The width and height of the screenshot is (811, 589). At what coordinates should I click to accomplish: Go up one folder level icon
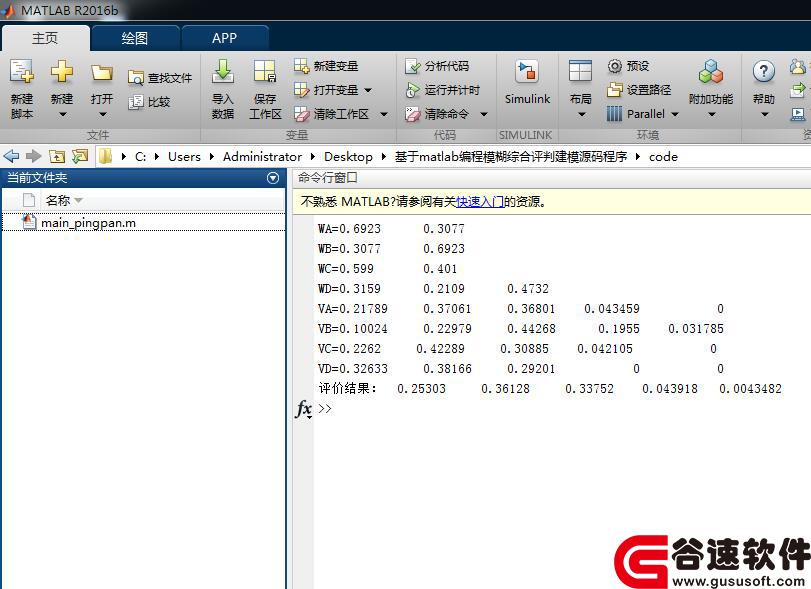pos(57,156)
